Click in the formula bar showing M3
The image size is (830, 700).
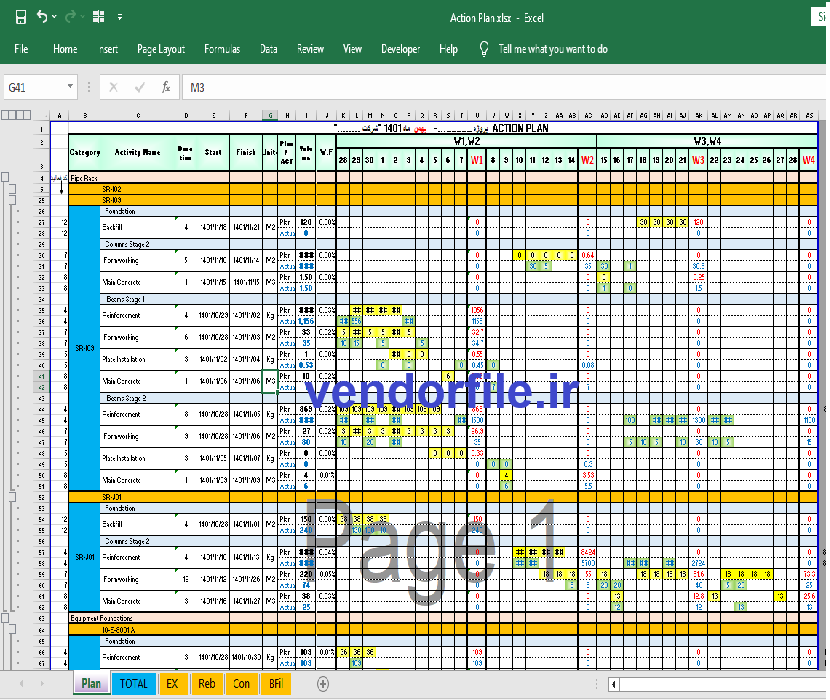pyautogui.click(x=503, y=87)
